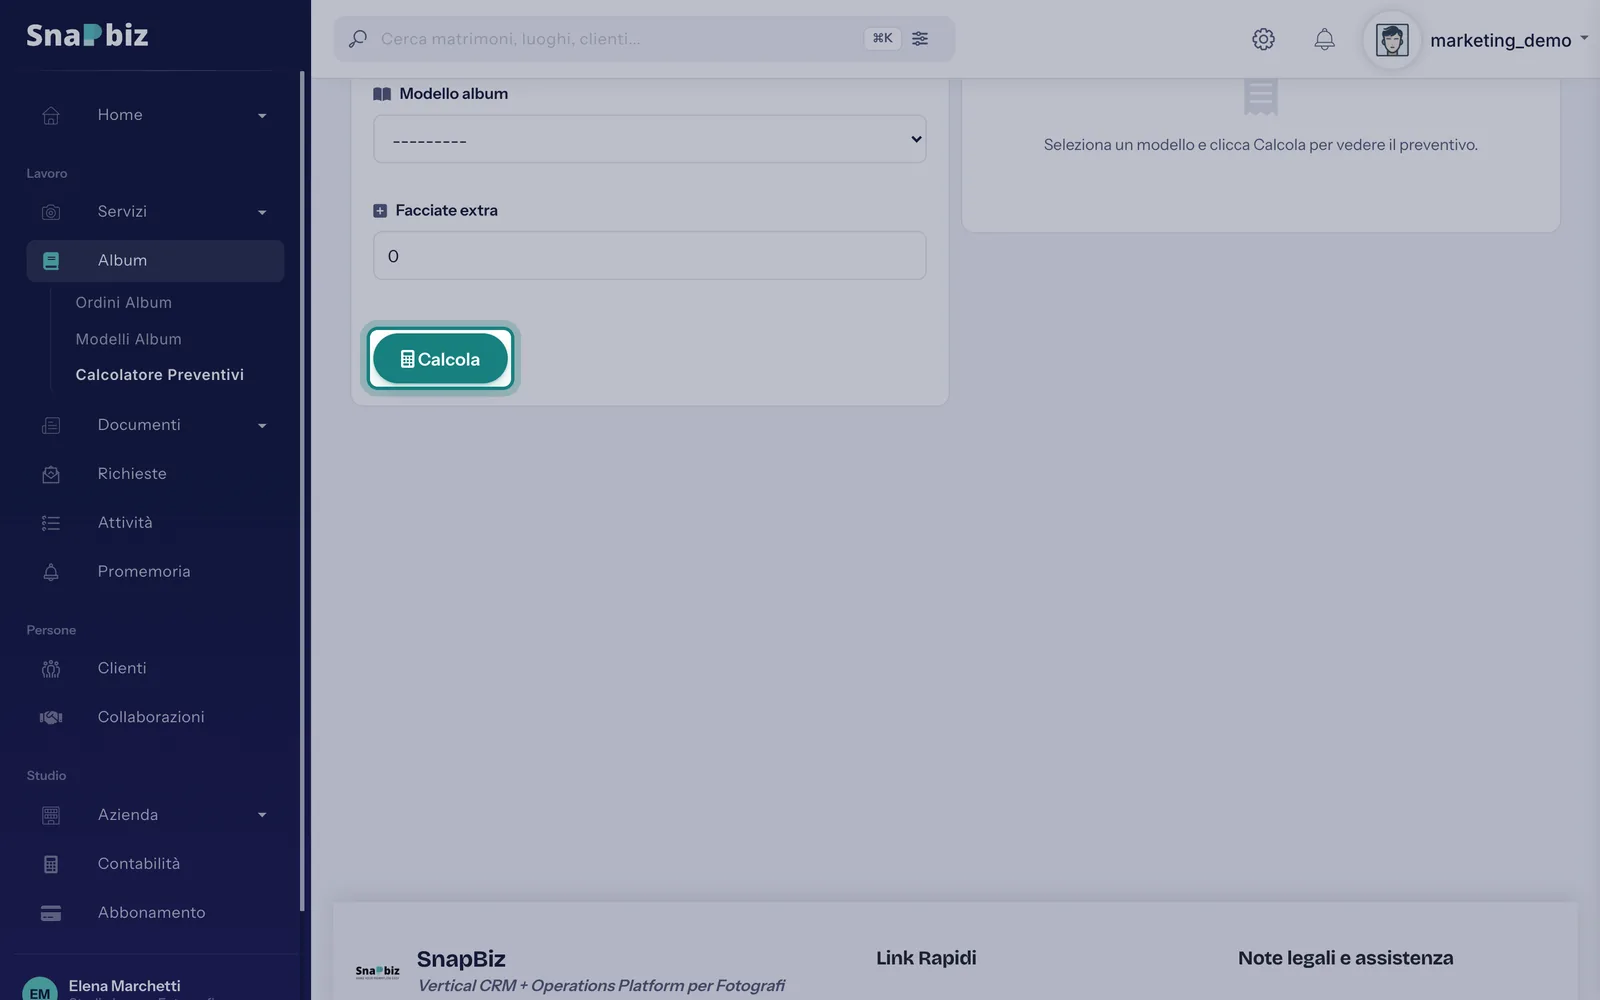
Task: Click the Richieste envelope icon
Action: coord(51,475)
